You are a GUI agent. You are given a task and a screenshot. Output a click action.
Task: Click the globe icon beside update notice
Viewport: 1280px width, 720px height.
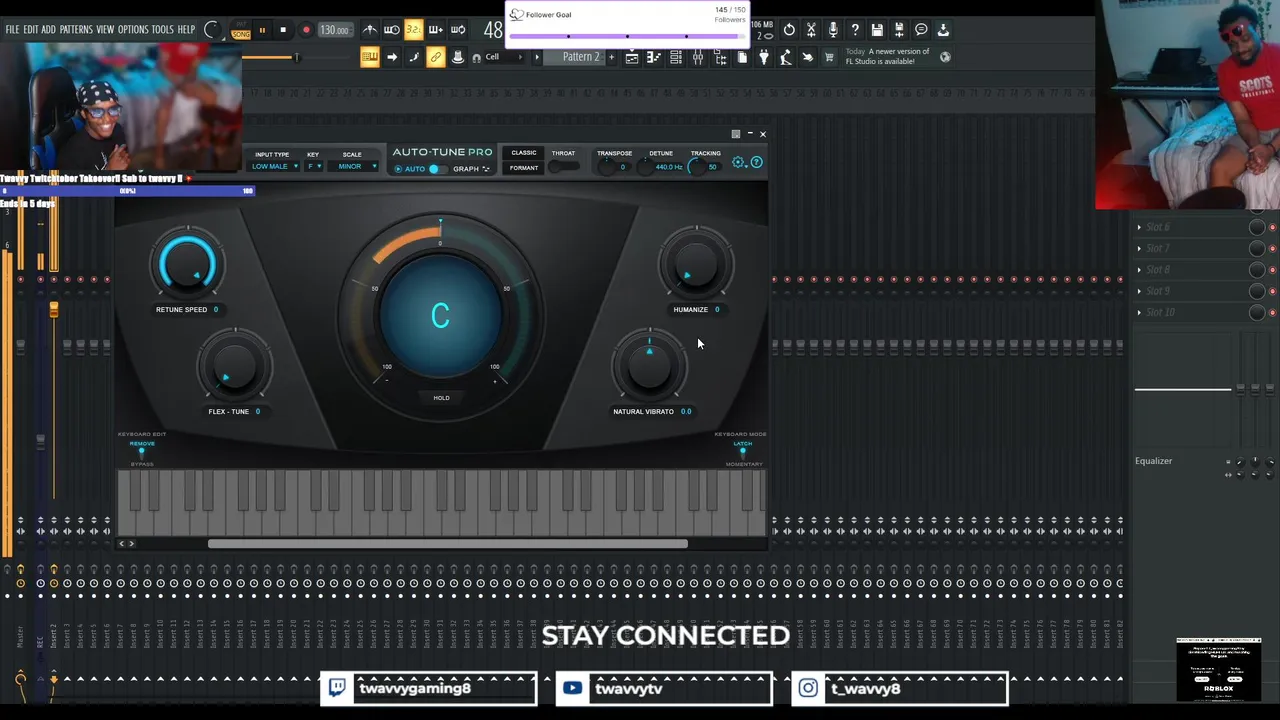945,57
